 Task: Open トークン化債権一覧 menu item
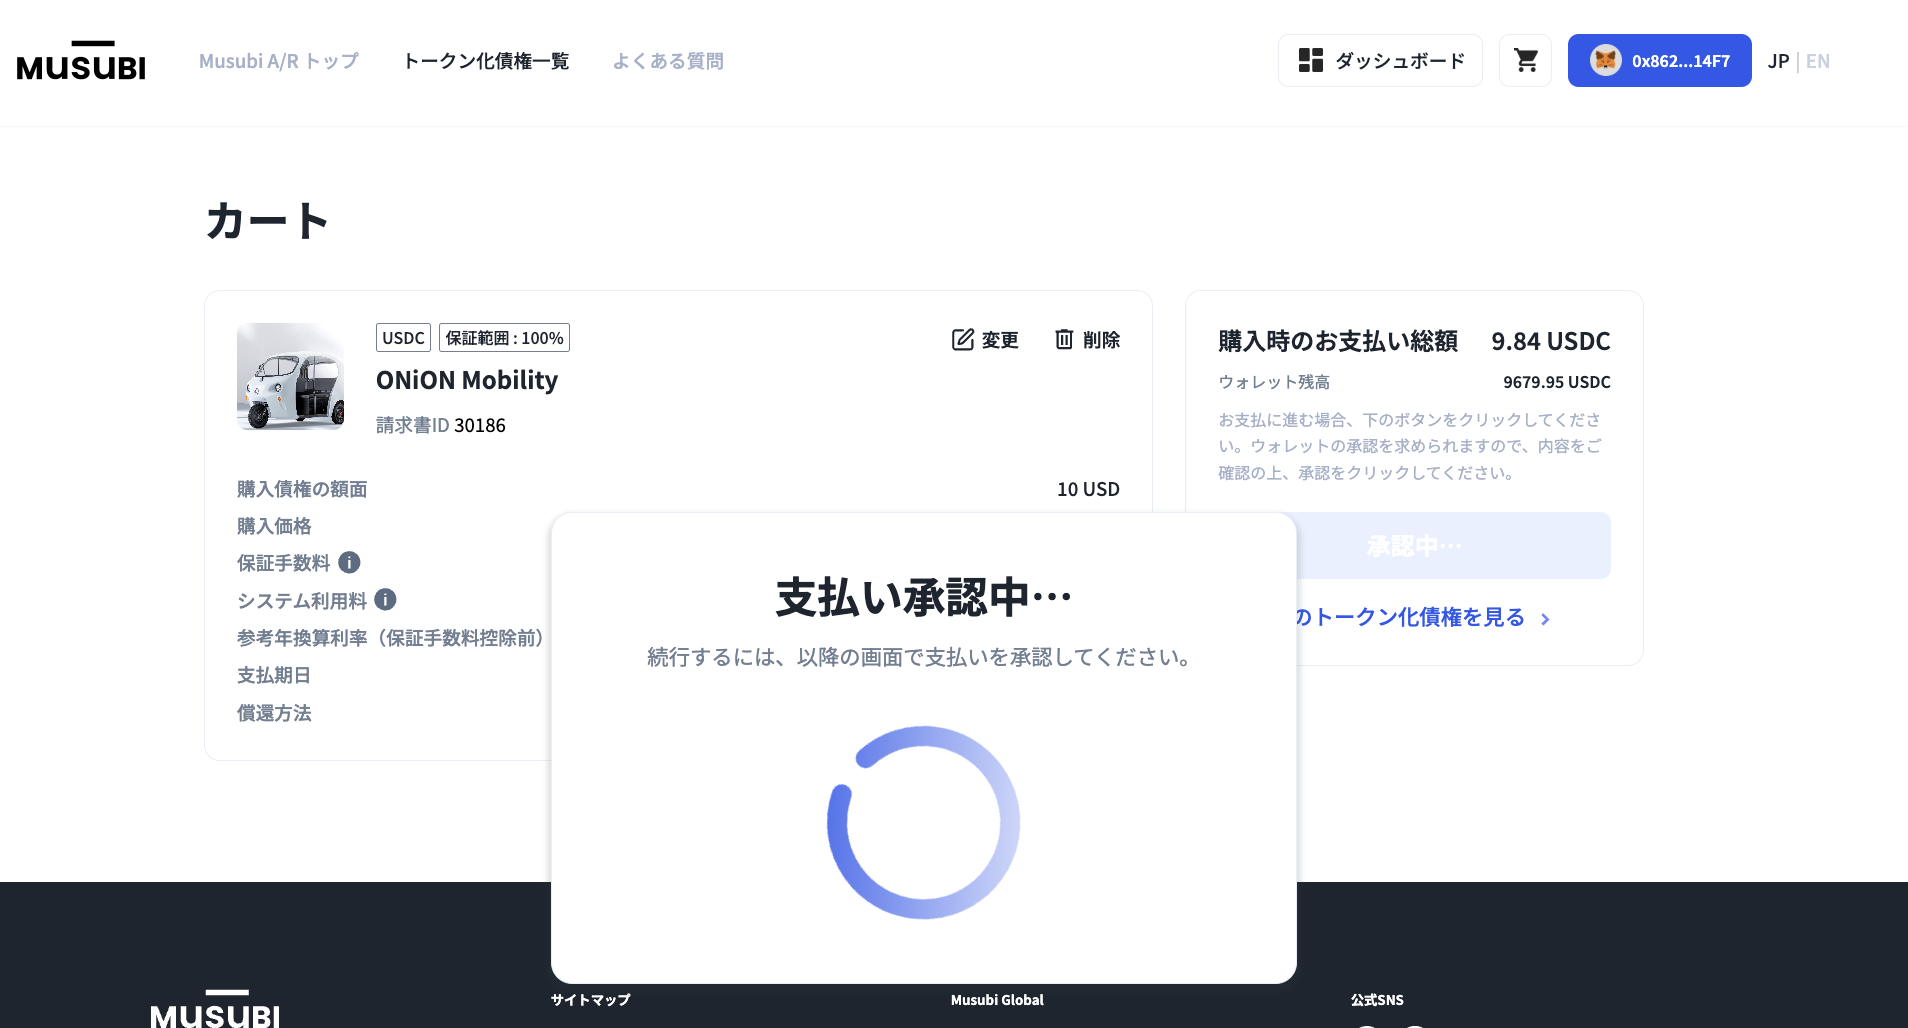coord(486,61)
